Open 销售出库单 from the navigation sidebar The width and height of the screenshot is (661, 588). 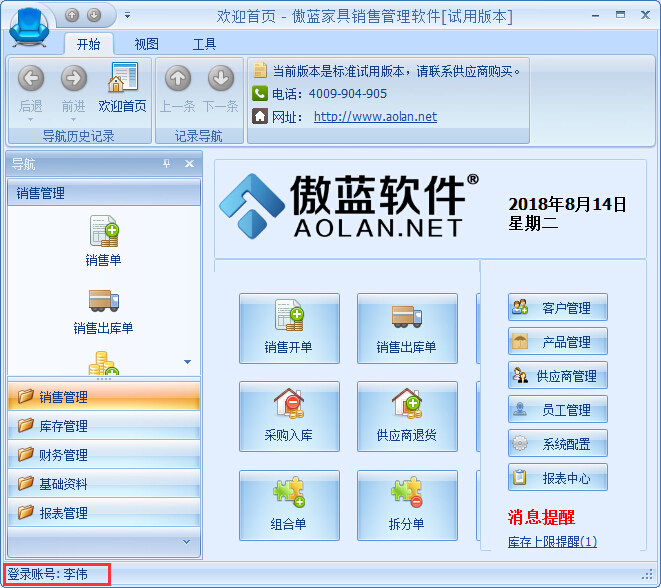103,309
